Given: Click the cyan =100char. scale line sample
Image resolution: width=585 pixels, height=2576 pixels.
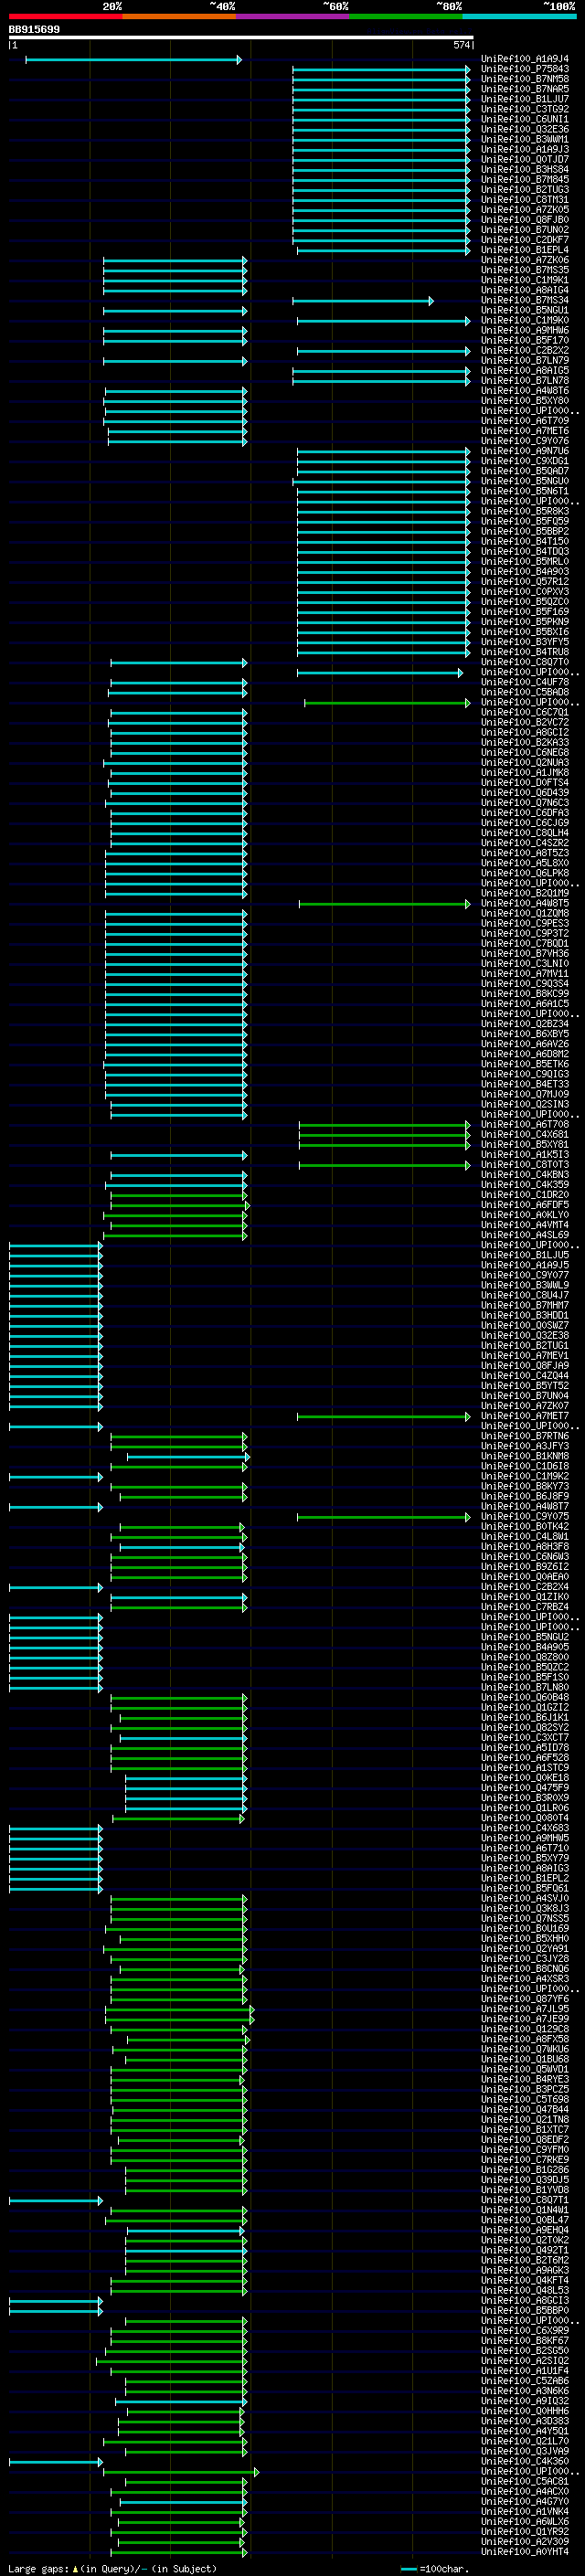Looking at the screenshot, I should (x=408, y=2568).
